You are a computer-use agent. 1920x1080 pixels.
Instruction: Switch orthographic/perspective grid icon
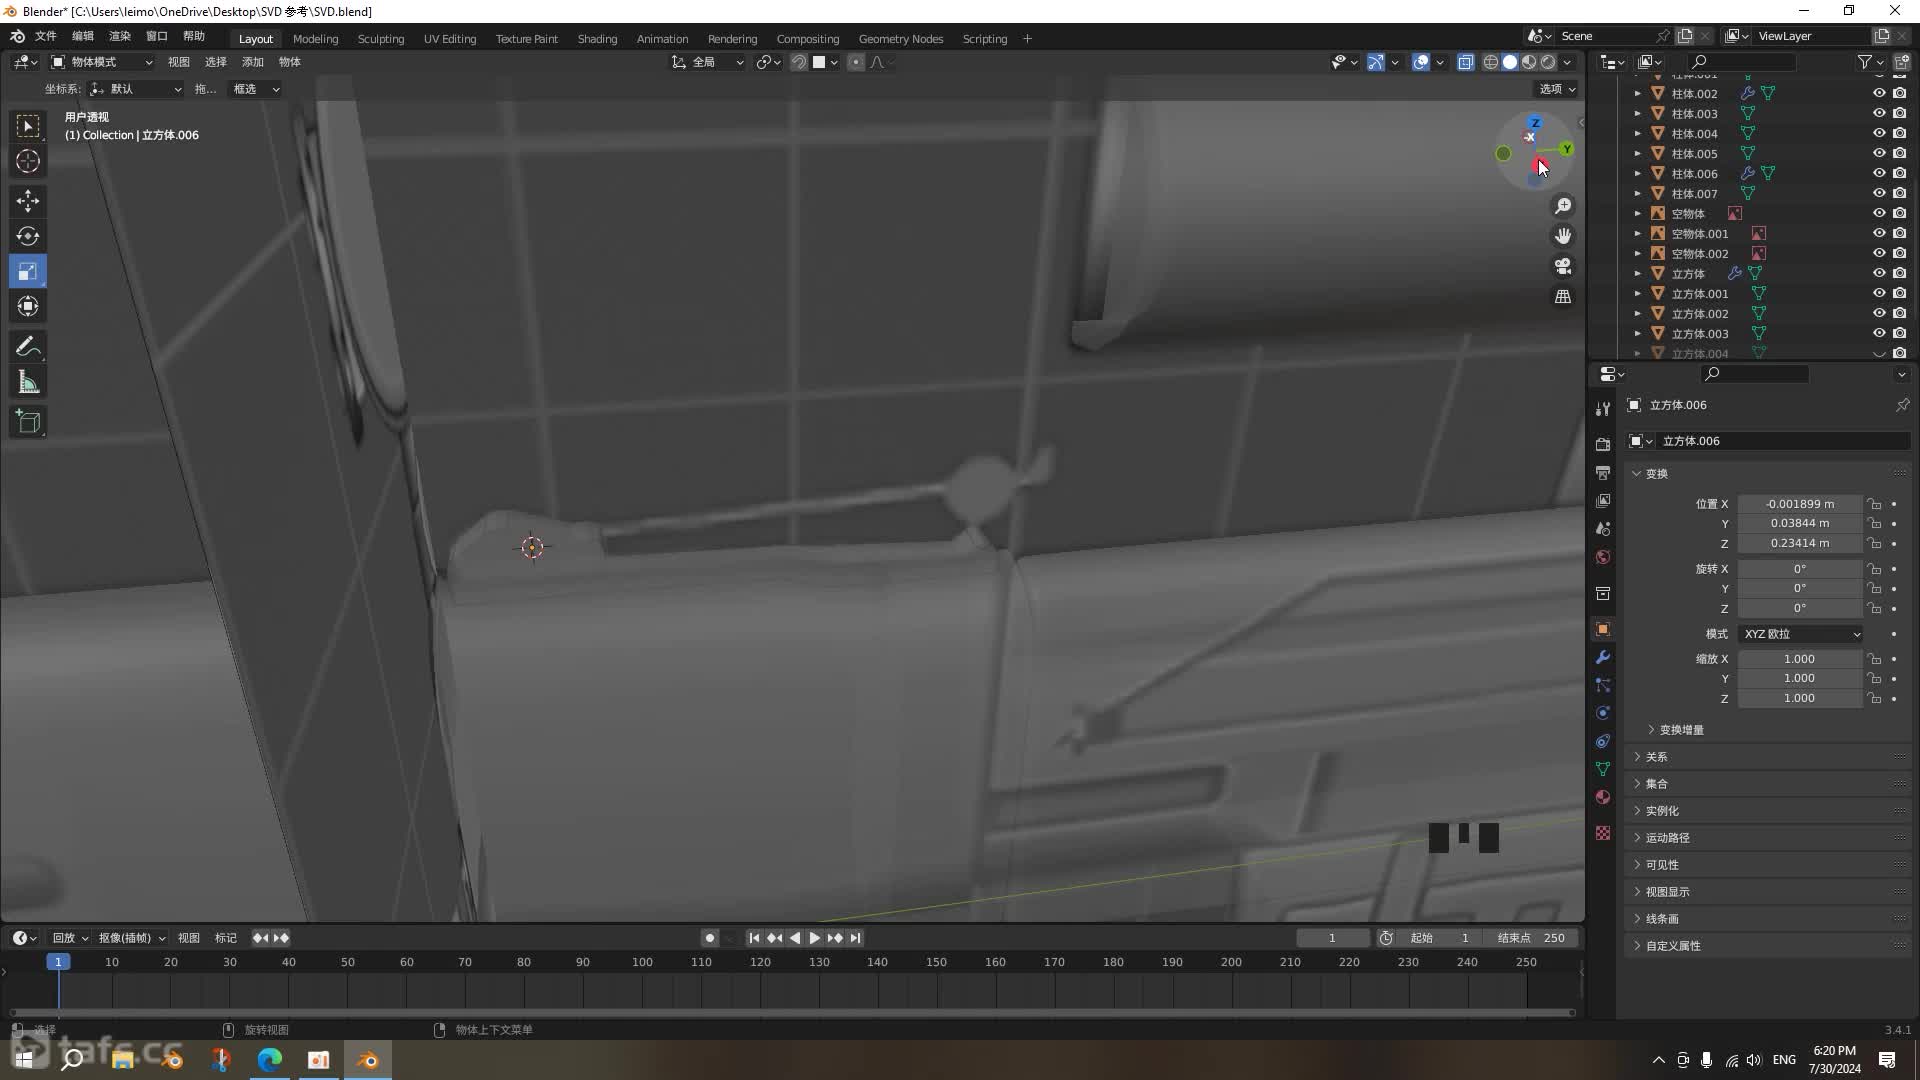[1563, 297]
